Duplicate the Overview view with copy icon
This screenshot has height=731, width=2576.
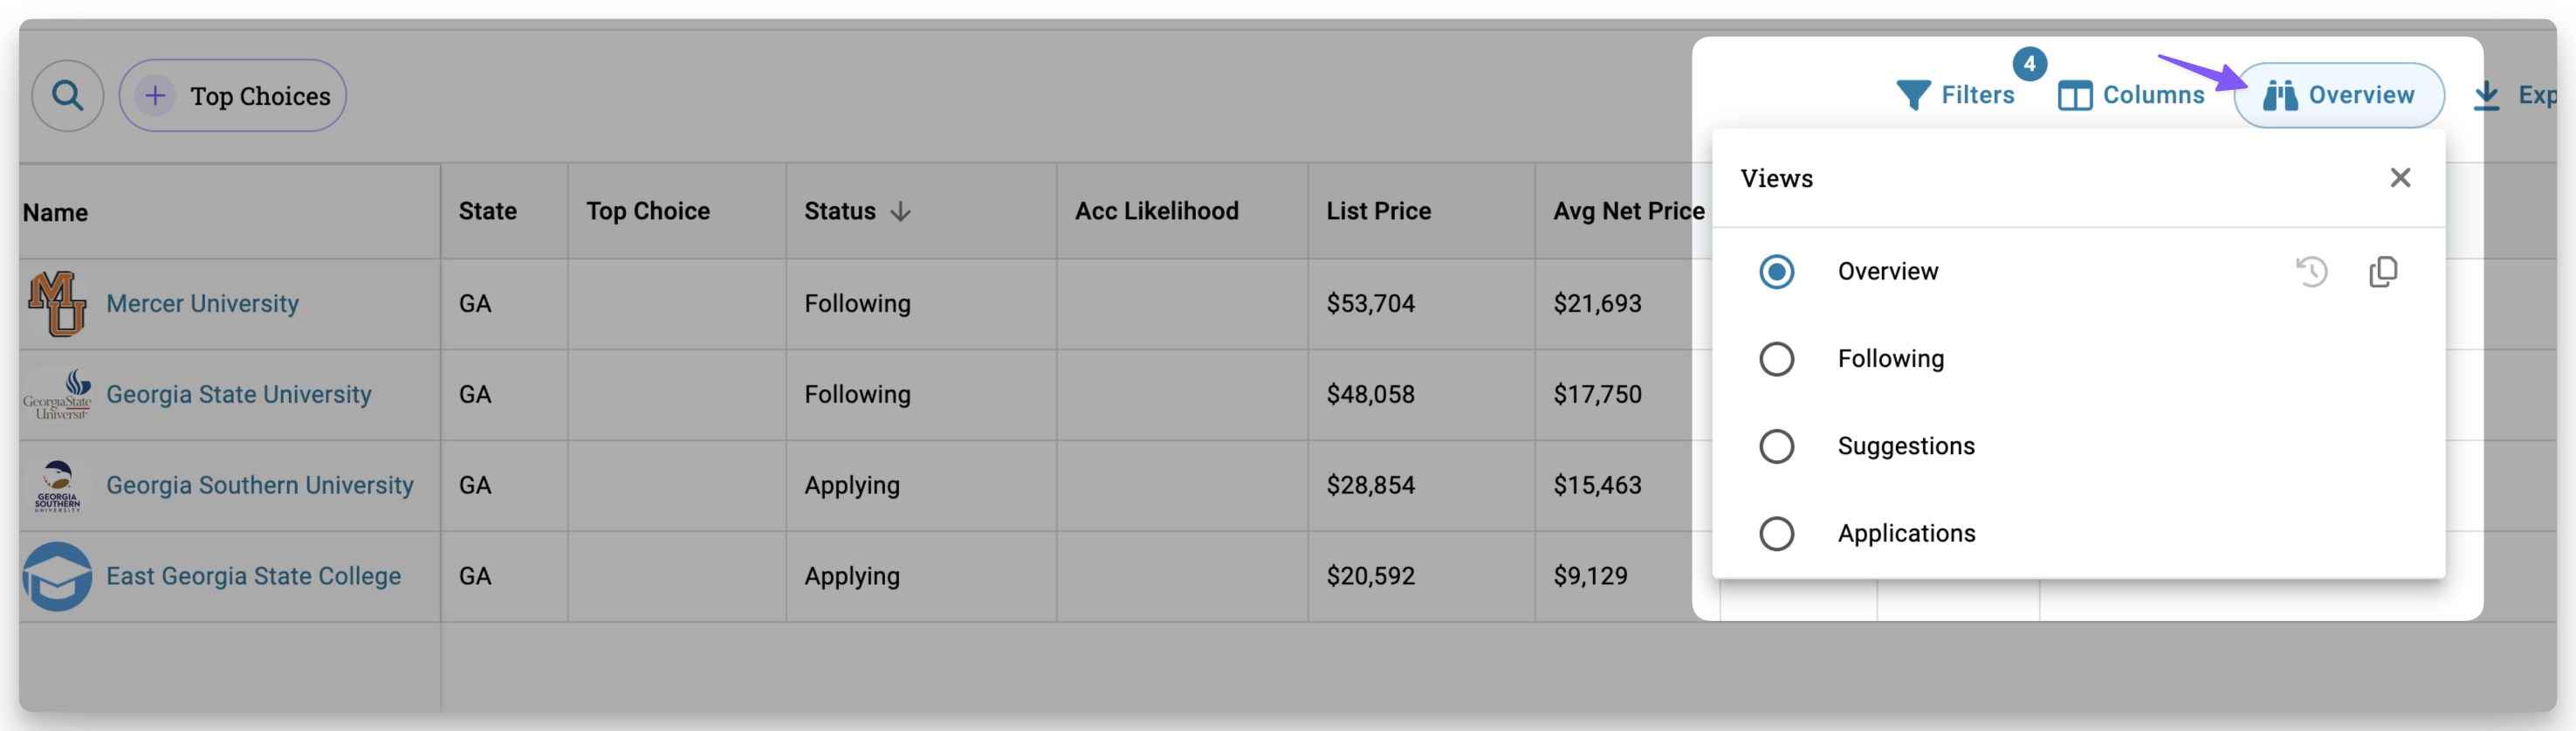pyautogui.click(x=2383, y=272)
